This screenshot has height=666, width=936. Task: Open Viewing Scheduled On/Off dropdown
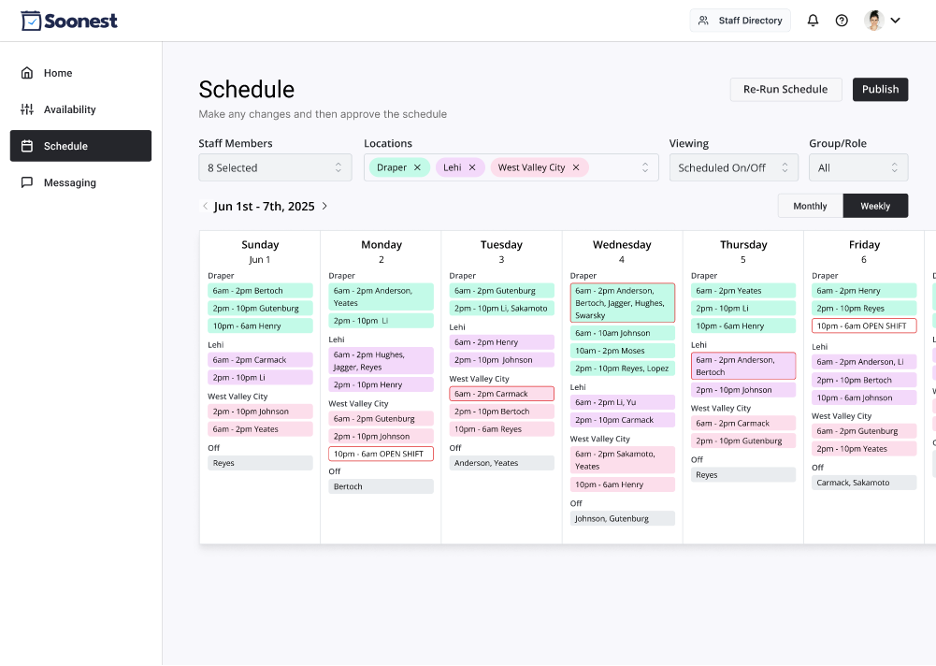coord(733,168)
